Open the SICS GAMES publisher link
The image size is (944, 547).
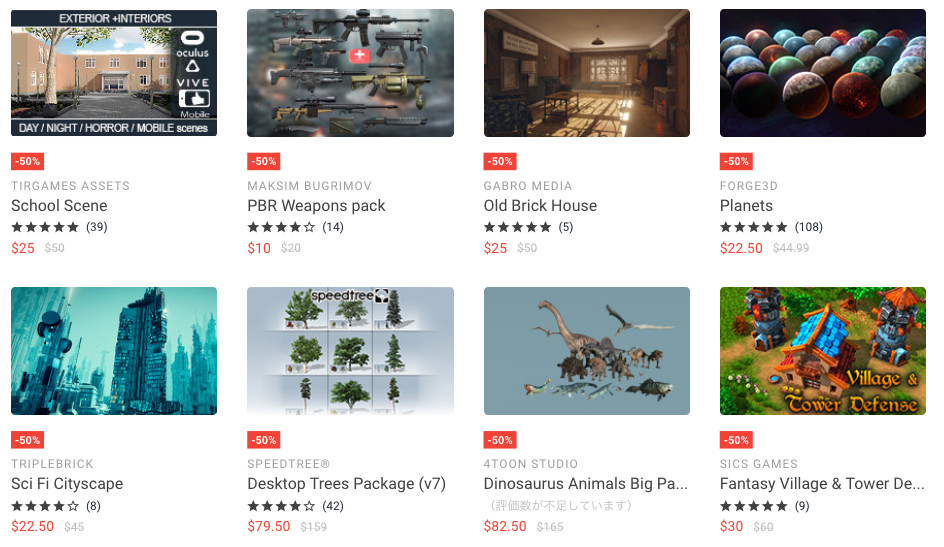(759, 464)
